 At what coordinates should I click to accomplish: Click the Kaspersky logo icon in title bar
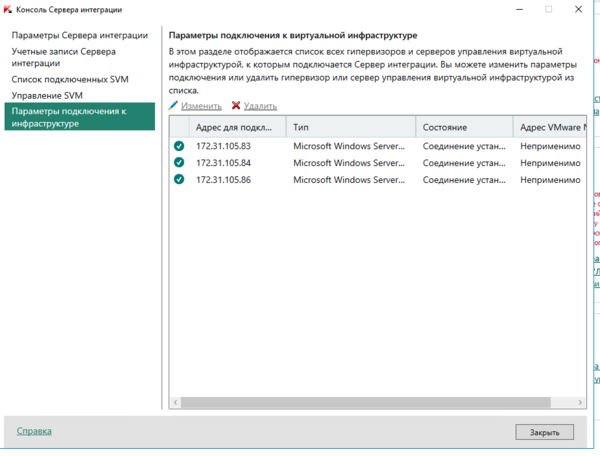[10, 9]
